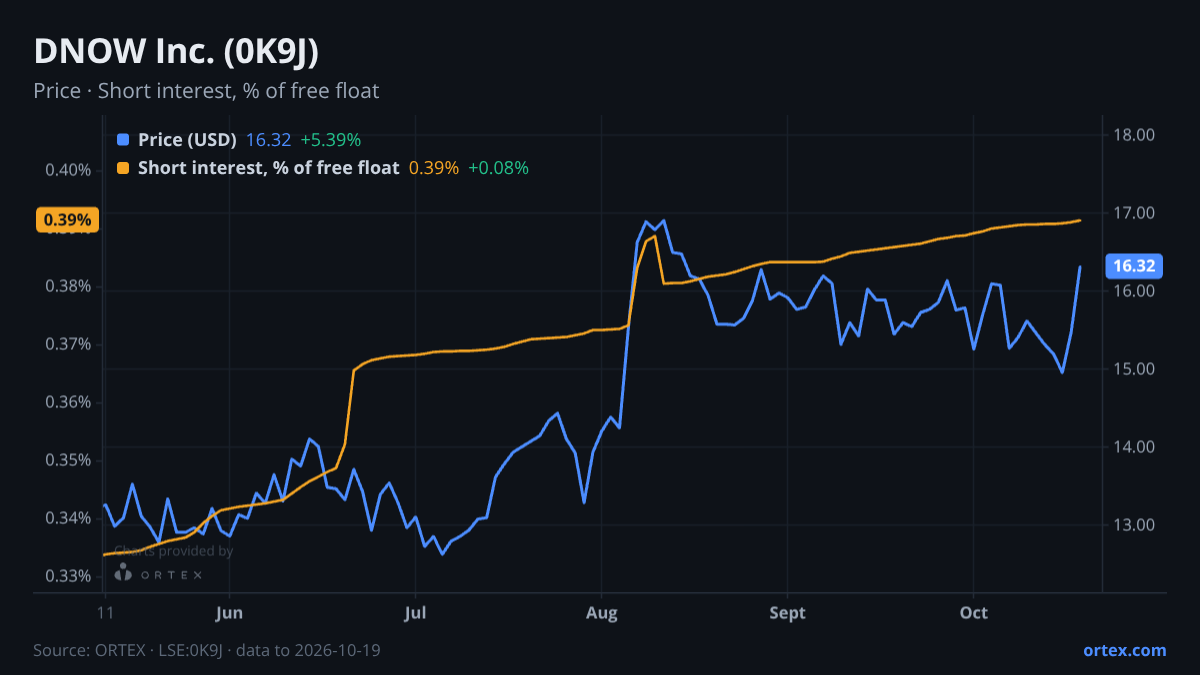Image resolution: width=1200 pixels, height=675 pixels.
Task: Click the Oct x-axis label
Action: [x=973, y=613]
